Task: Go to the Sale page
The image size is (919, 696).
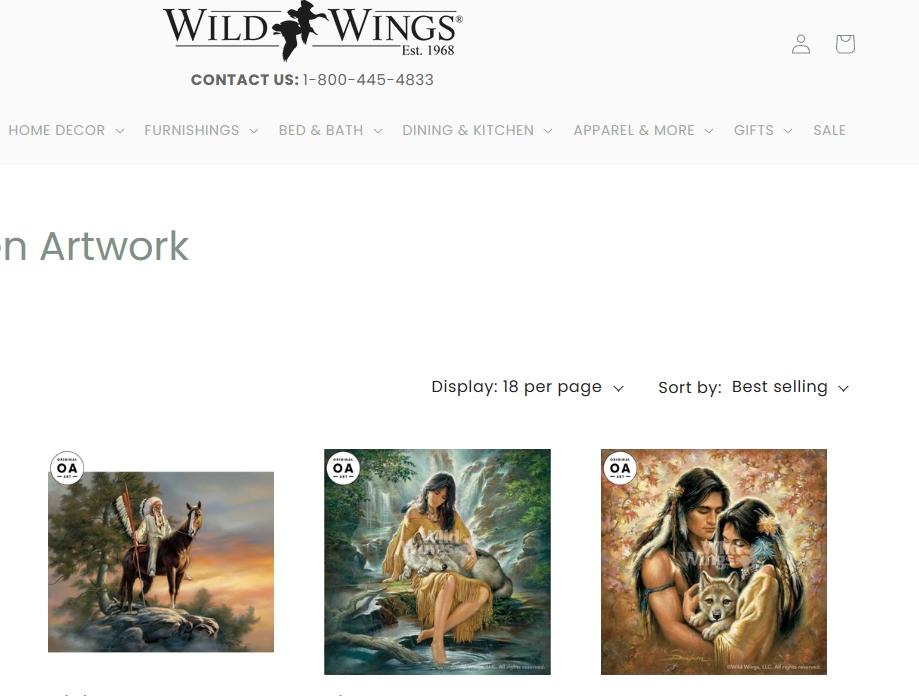Action: (829, 130)
